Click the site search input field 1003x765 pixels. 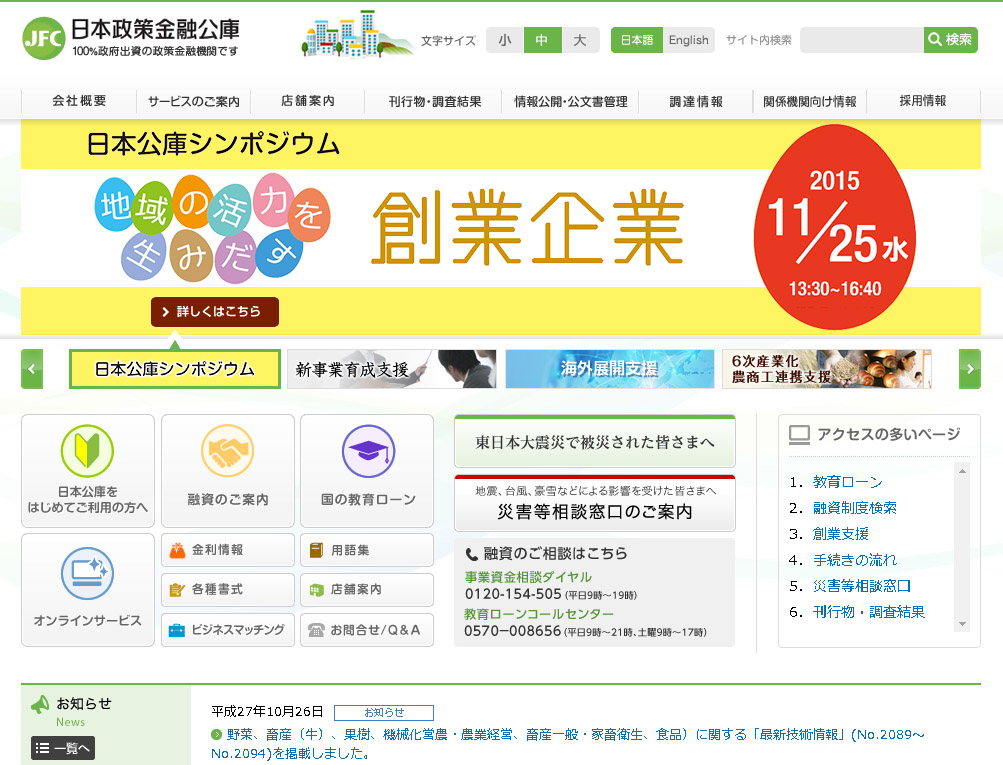862,40
